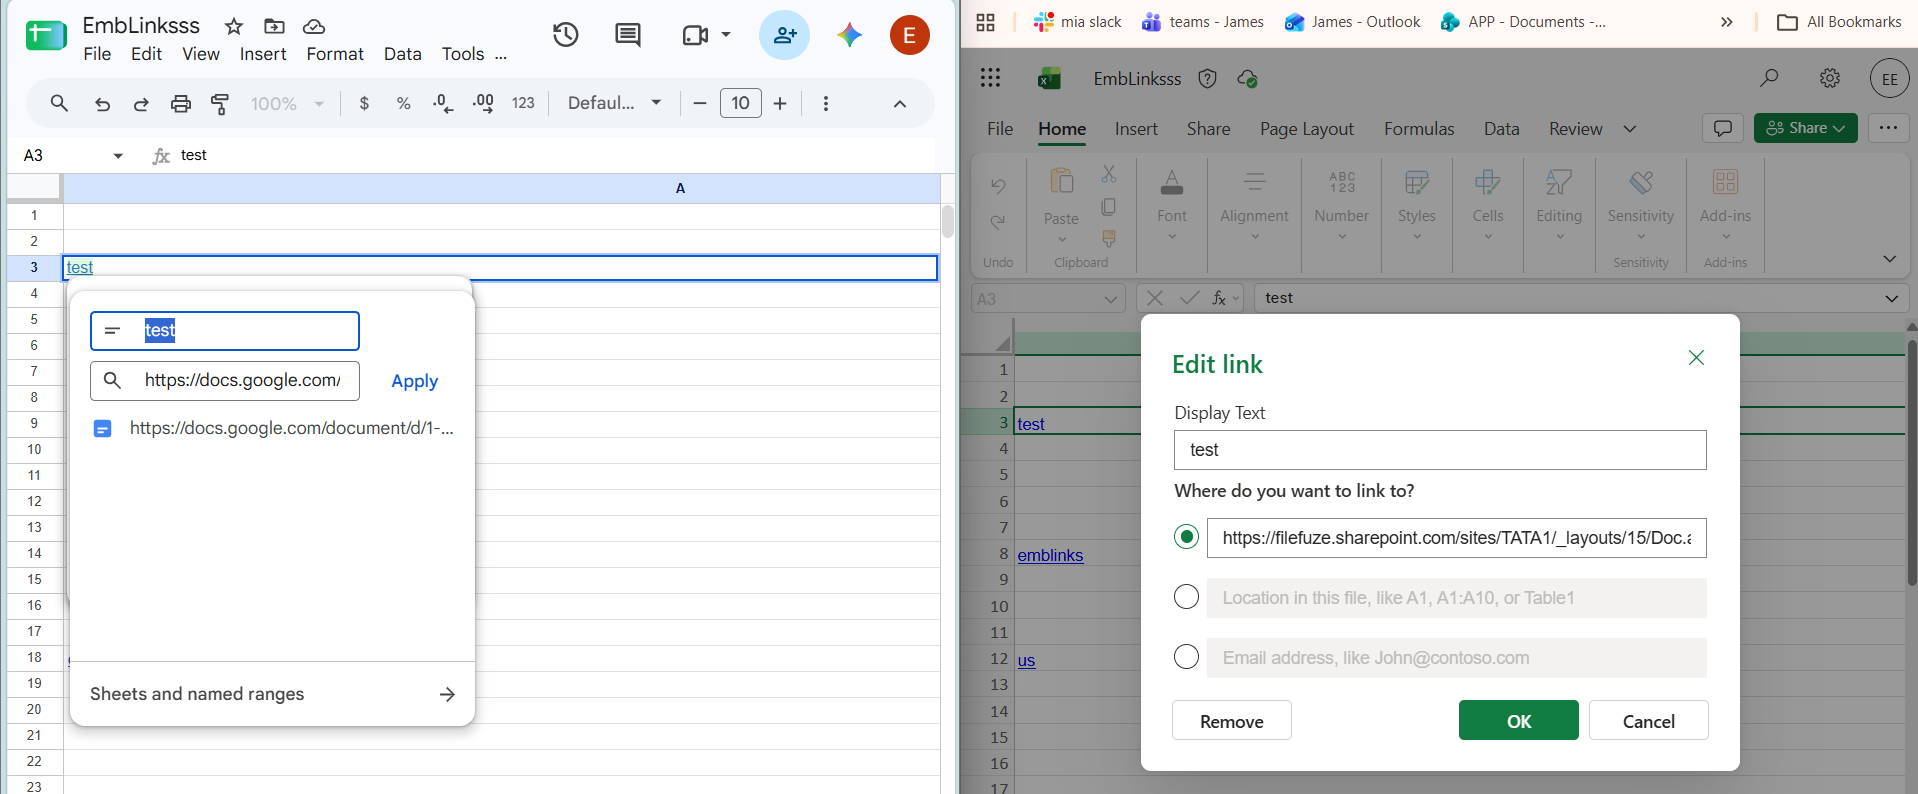Cancel the Edit link dialog
This screenshot has width=1918, height=794.
coord(1648,720)
